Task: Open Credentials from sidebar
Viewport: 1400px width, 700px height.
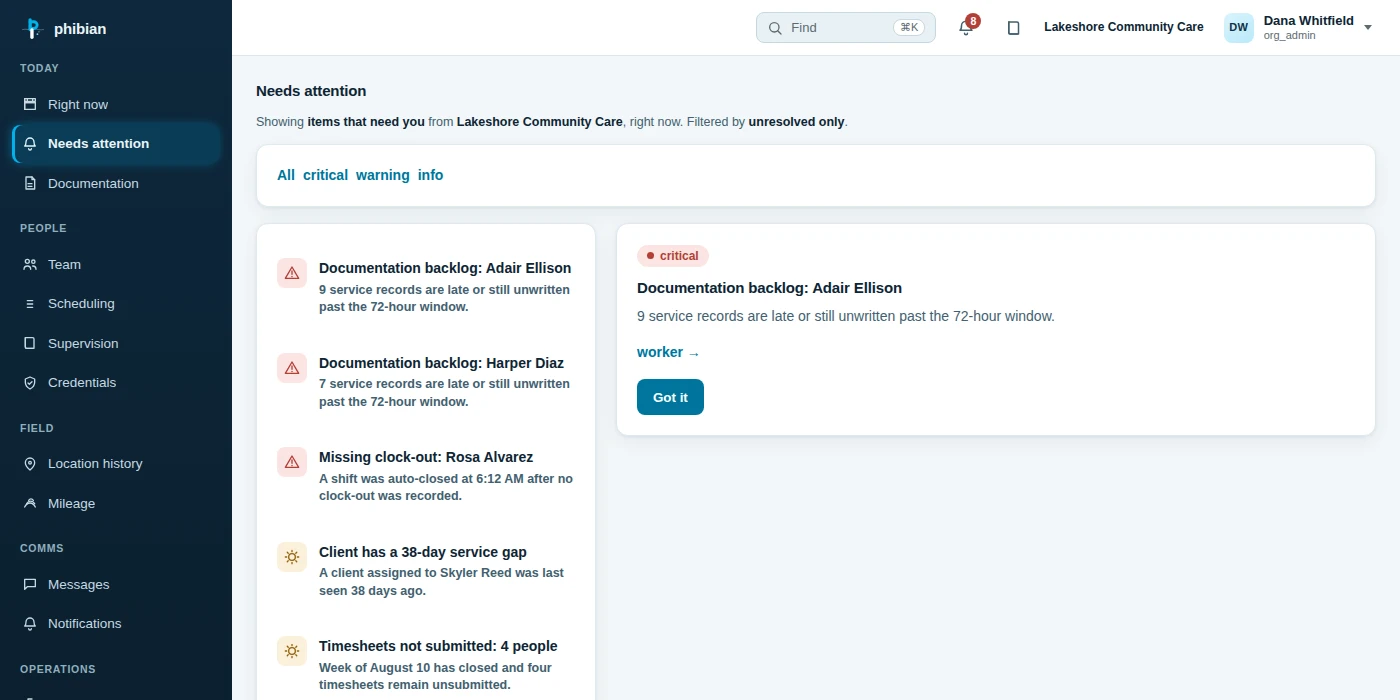Action: click(116, 383)
